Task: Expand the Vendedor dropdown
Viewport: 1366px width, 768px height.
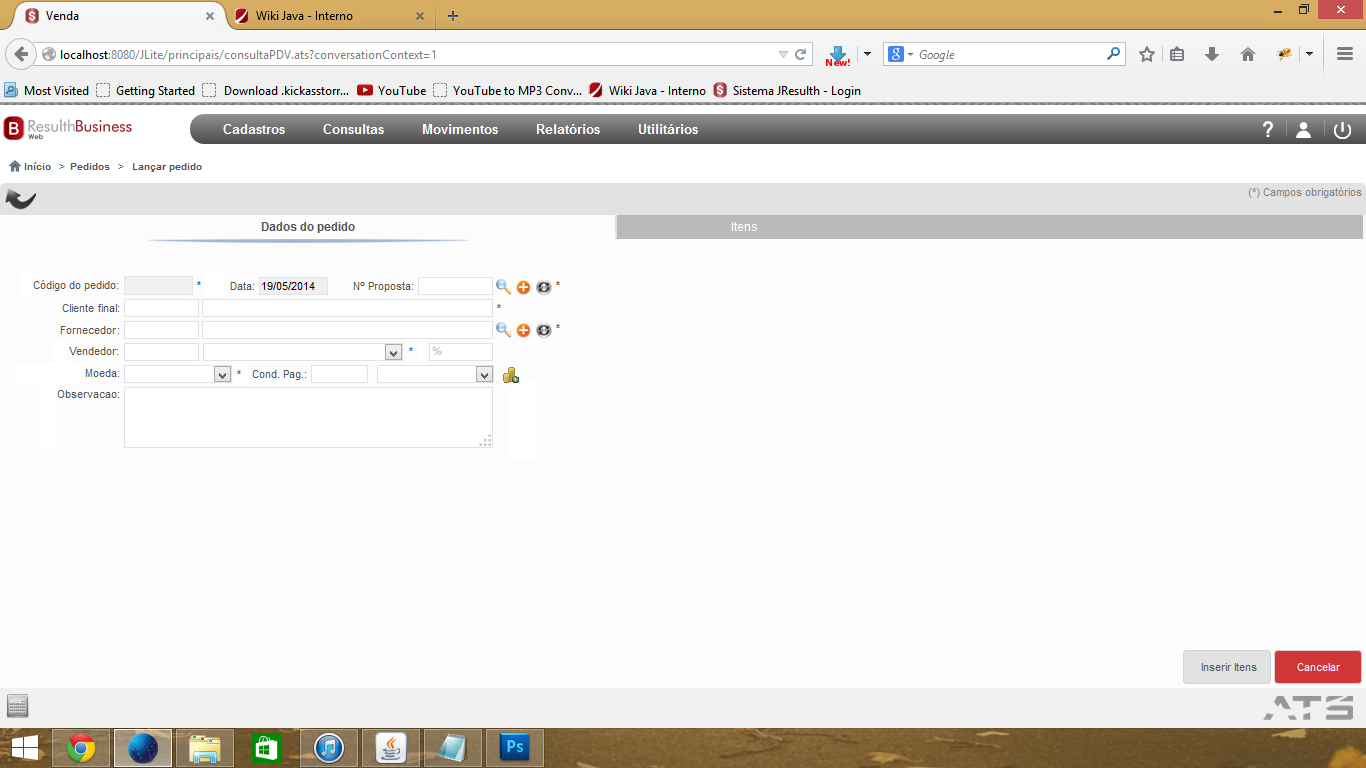Action: (x=393, y=352)
